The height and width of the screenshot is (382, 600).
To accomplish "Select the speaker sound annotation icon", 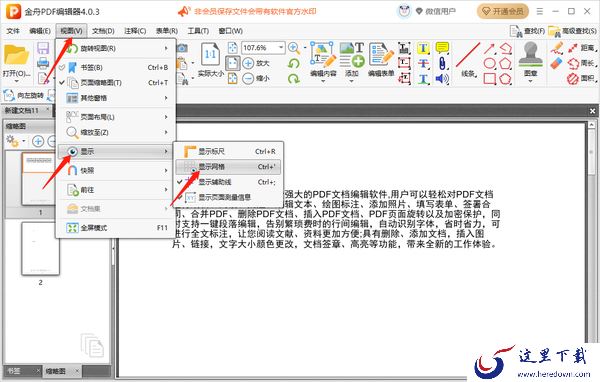I will pos(442,79).
